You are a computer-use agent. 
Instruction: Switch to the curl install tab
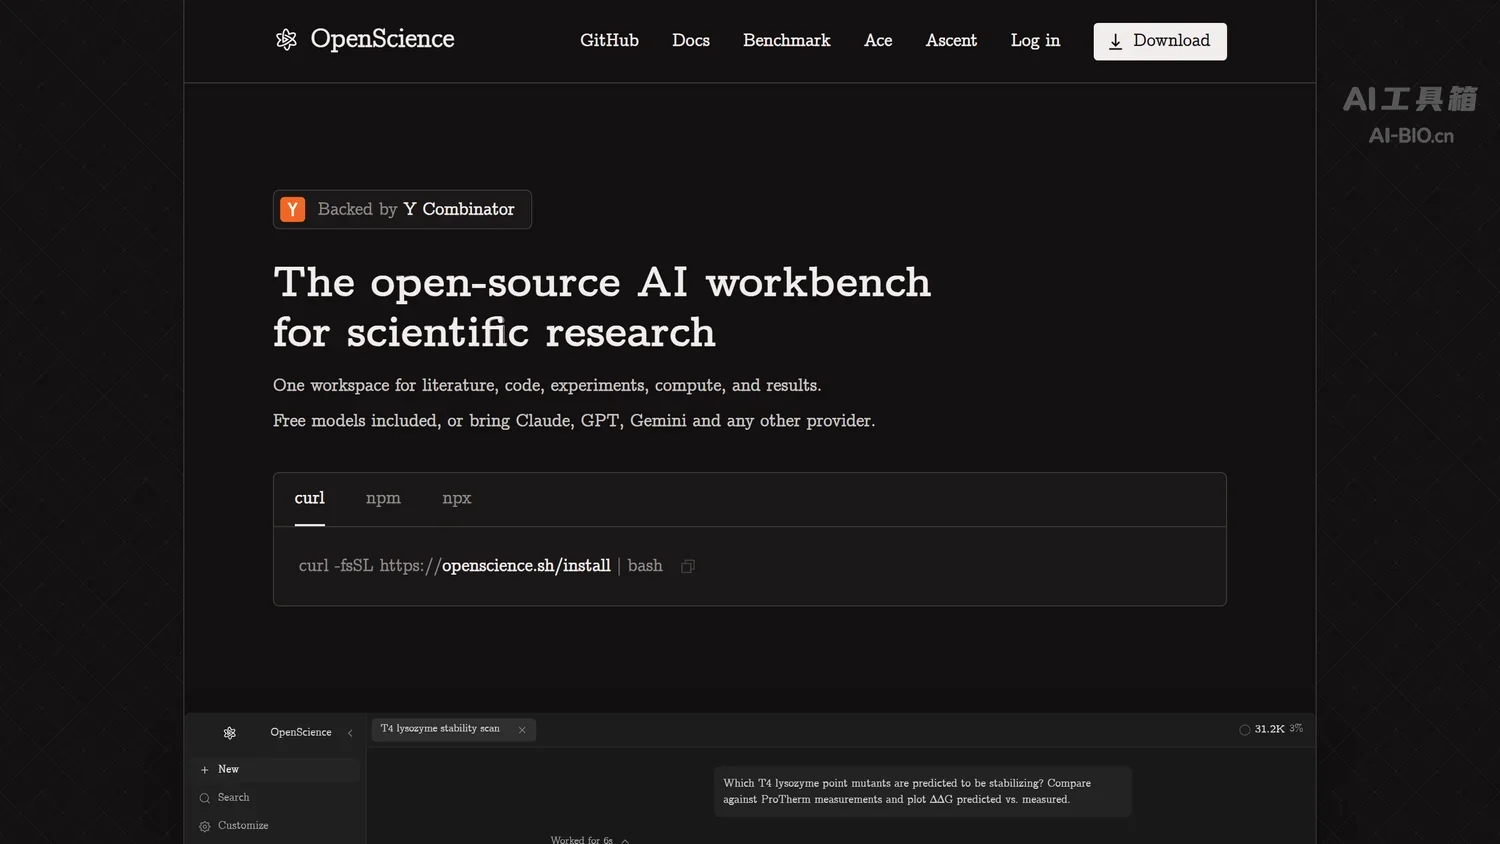[x=310, y=498]
